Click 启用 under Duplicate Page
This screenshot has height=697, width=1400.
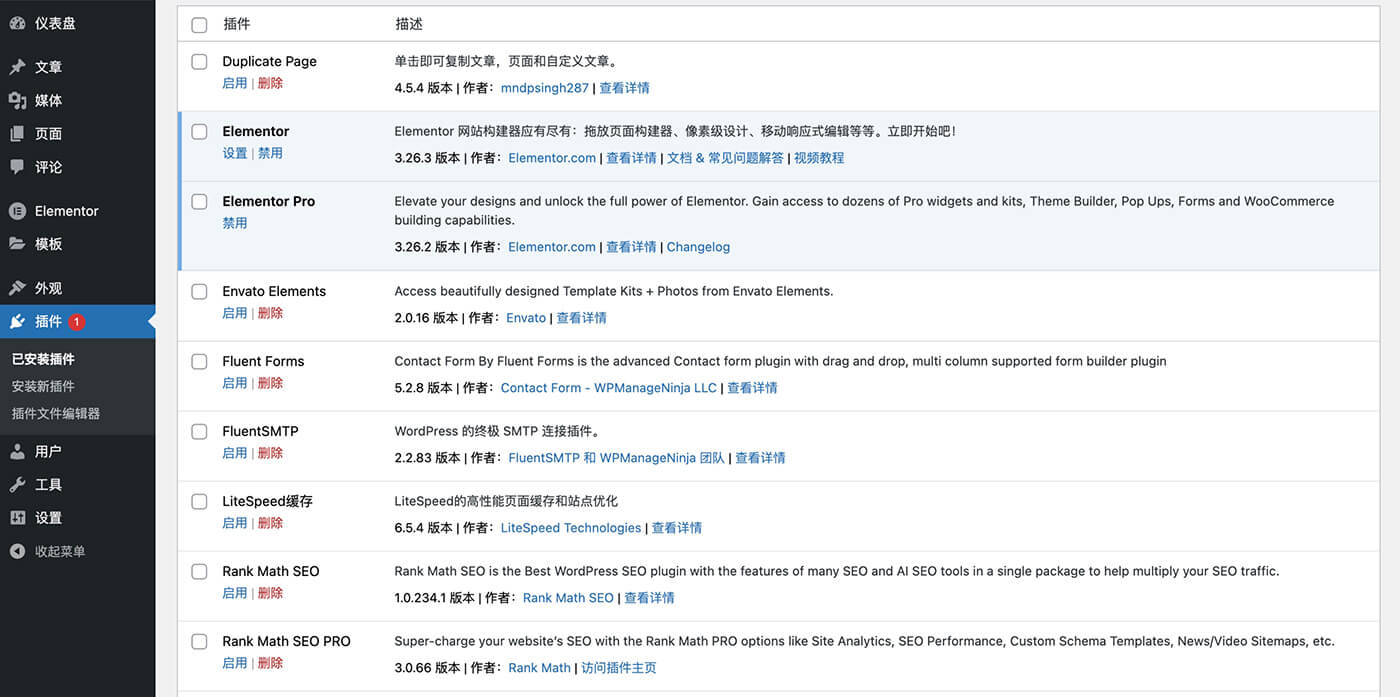point(235,84)
